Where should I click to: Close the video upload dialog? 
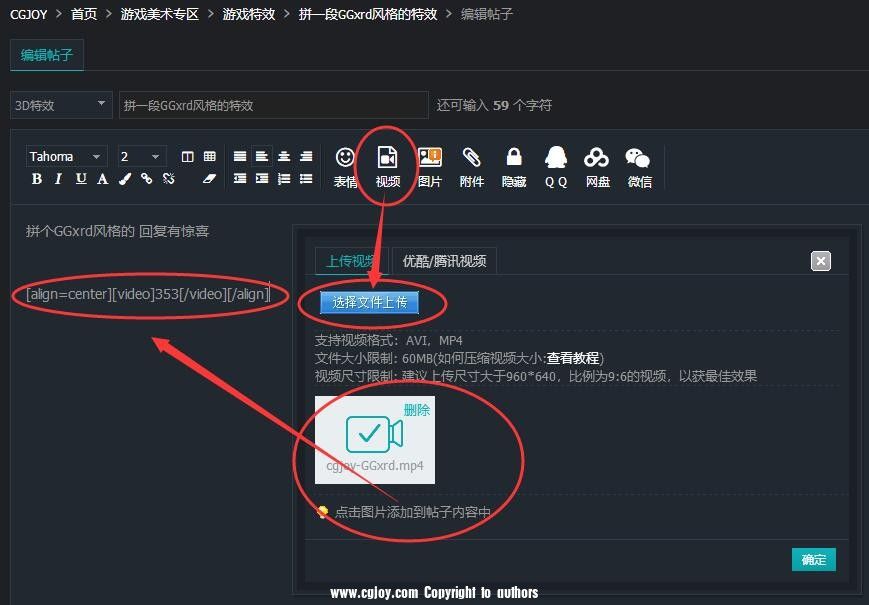pyautogui.click(x=821, y=261)
